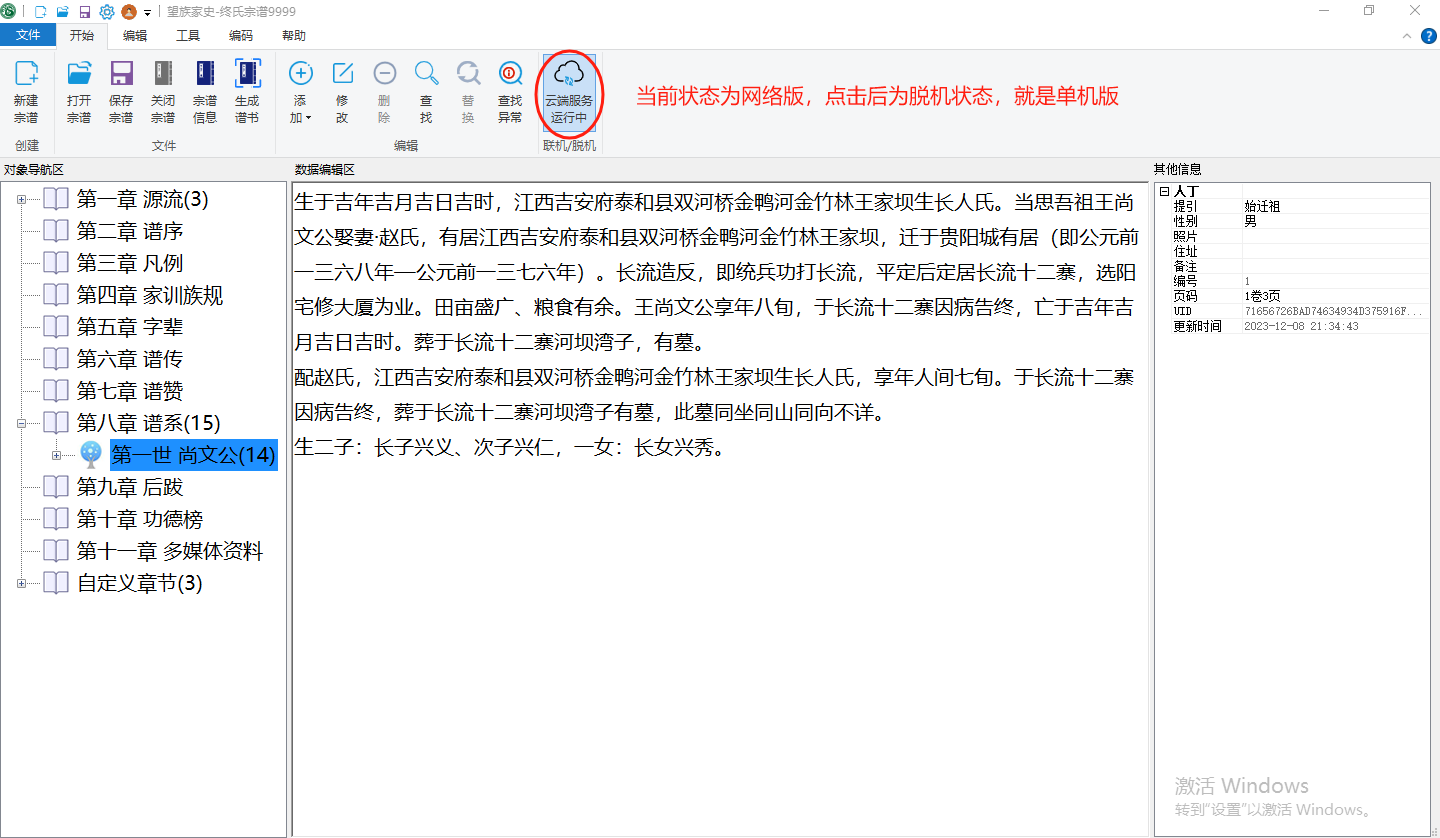Expand 自定义章节(3) node
Image resolution: width=1440 pixels, height=838 pixels.
click(x=22, y=584)
